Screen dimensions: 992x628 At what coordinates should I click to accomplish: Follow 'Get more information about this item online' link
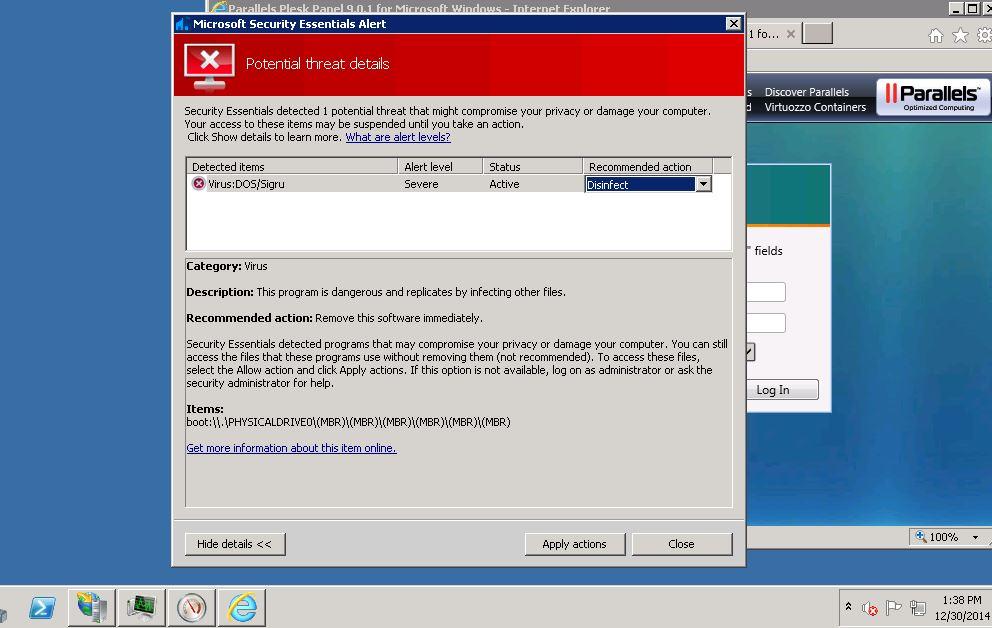point(291,448)
